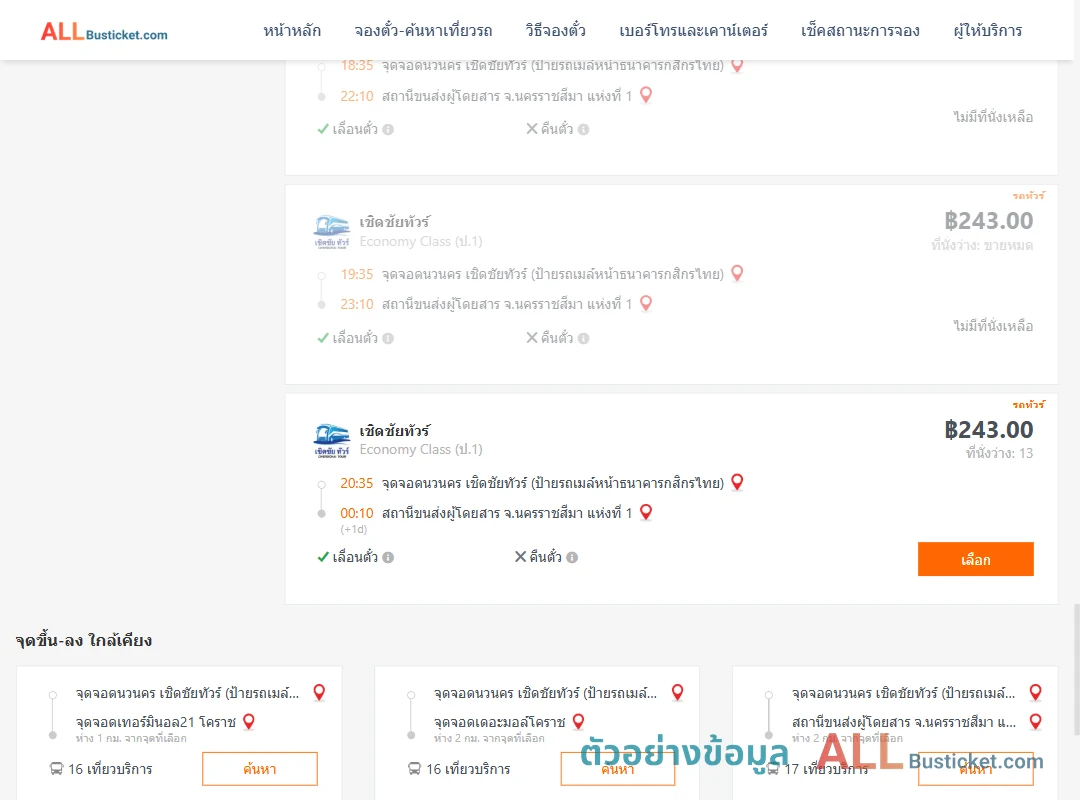The height and width of the screenshot is (800, 1080).
Task: Click map pin for 23:10 arrival station
Action: click(646, 303)
